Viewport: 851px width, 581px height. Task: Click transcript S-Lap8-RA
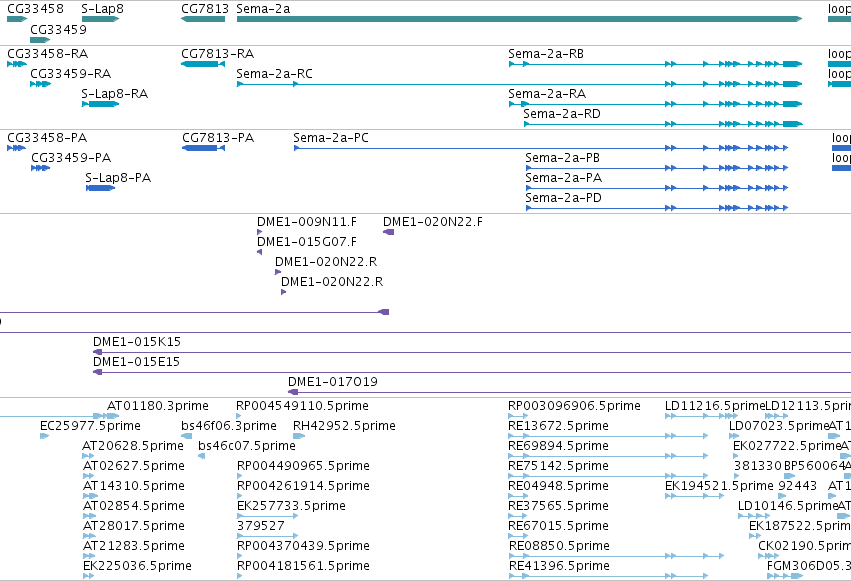tap(100, 104)
